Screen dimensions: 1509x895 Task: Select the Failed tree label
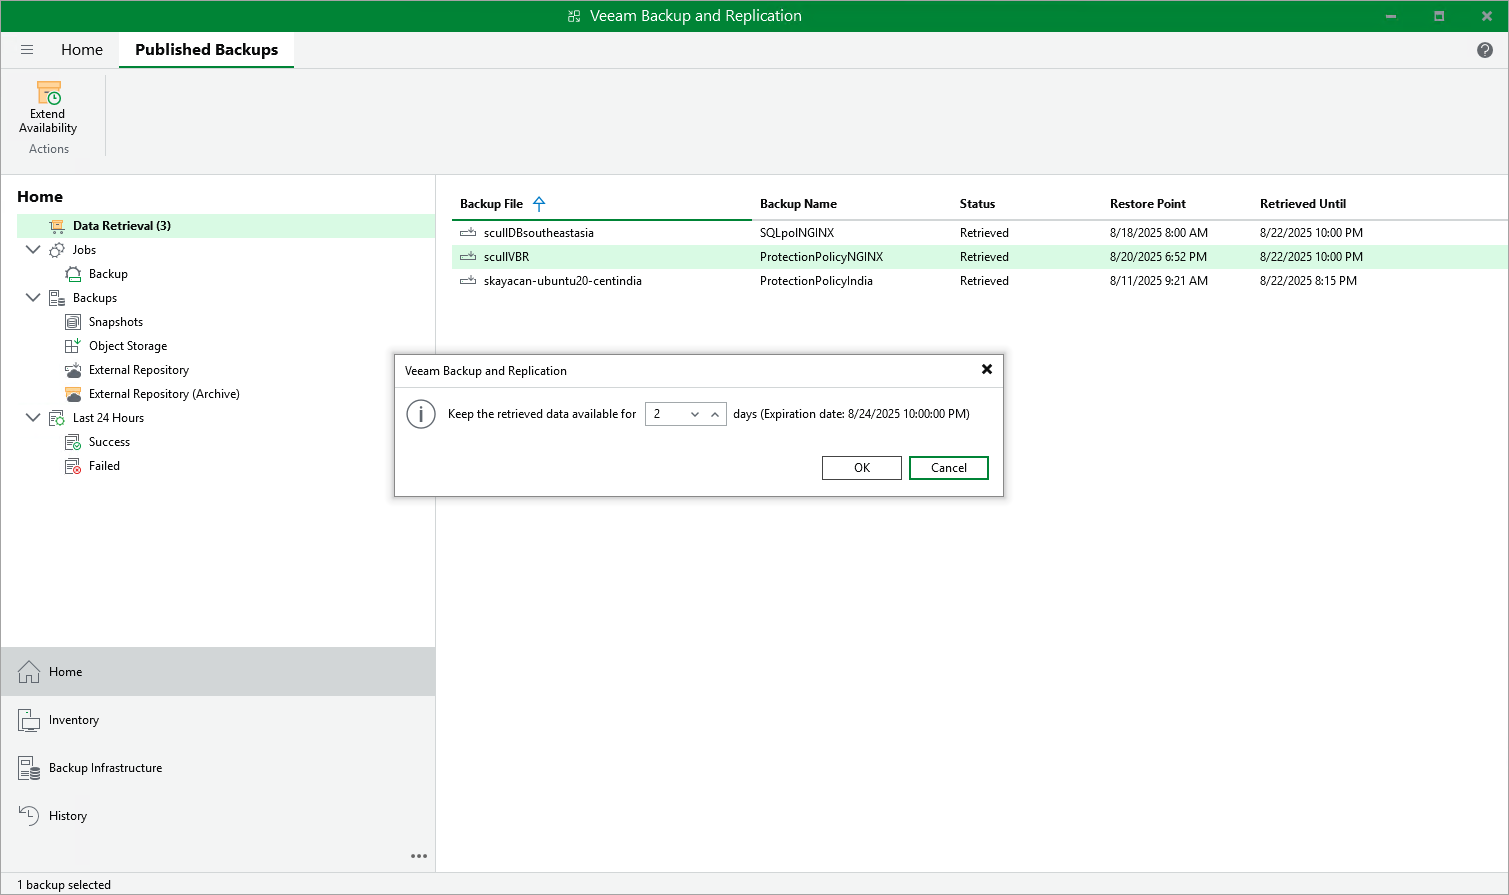pos(104,466)
